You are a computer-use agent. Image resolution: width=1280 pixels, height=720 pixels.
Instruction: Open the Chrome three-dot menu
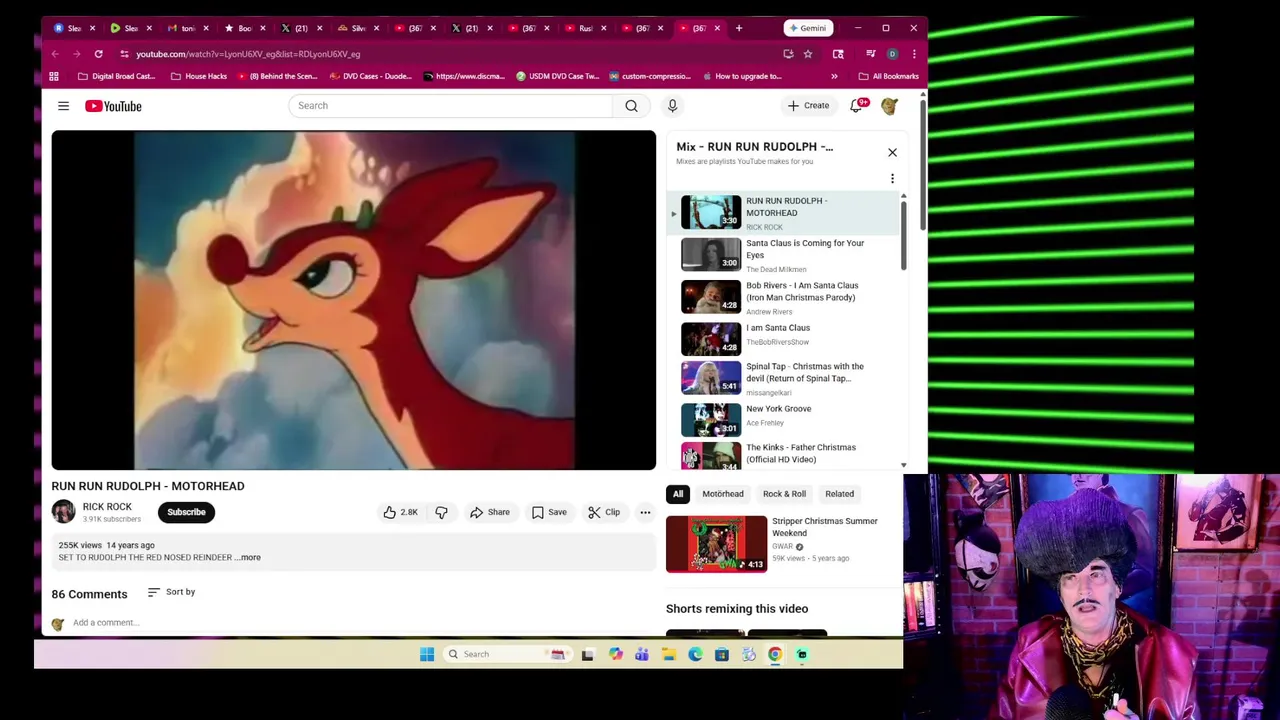pyautogui.click(x=913, y=54)
